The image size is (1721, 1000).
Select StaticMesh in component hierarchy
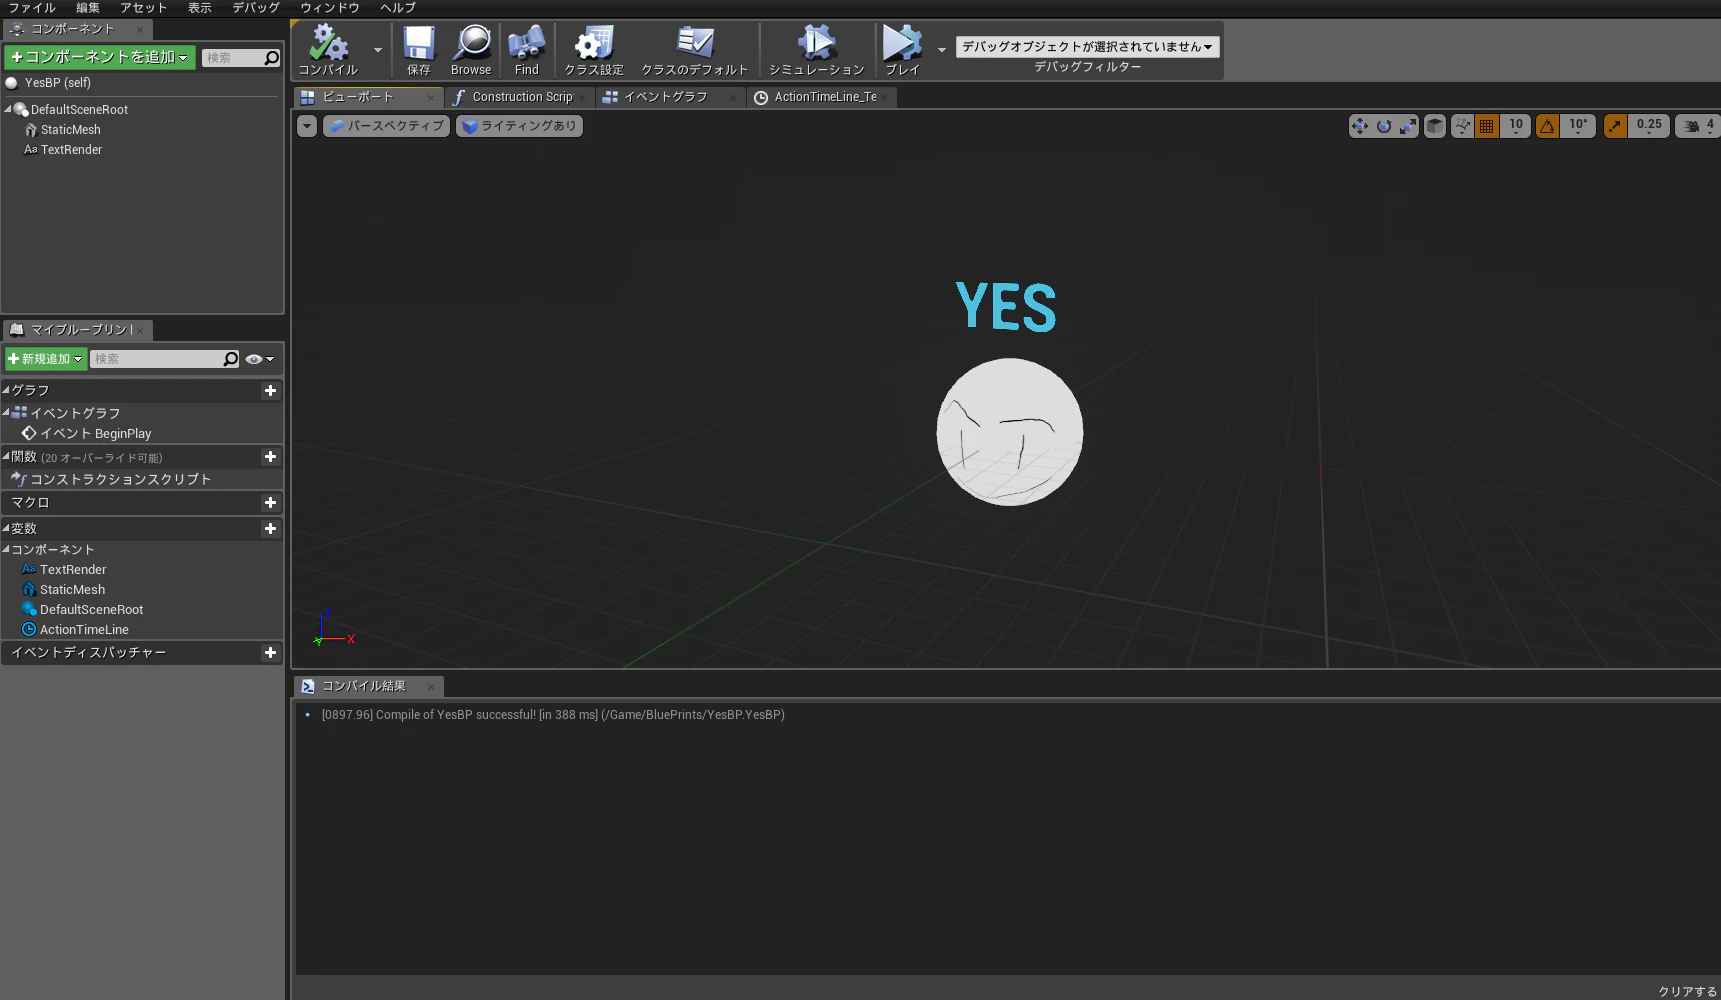point(70,130)
